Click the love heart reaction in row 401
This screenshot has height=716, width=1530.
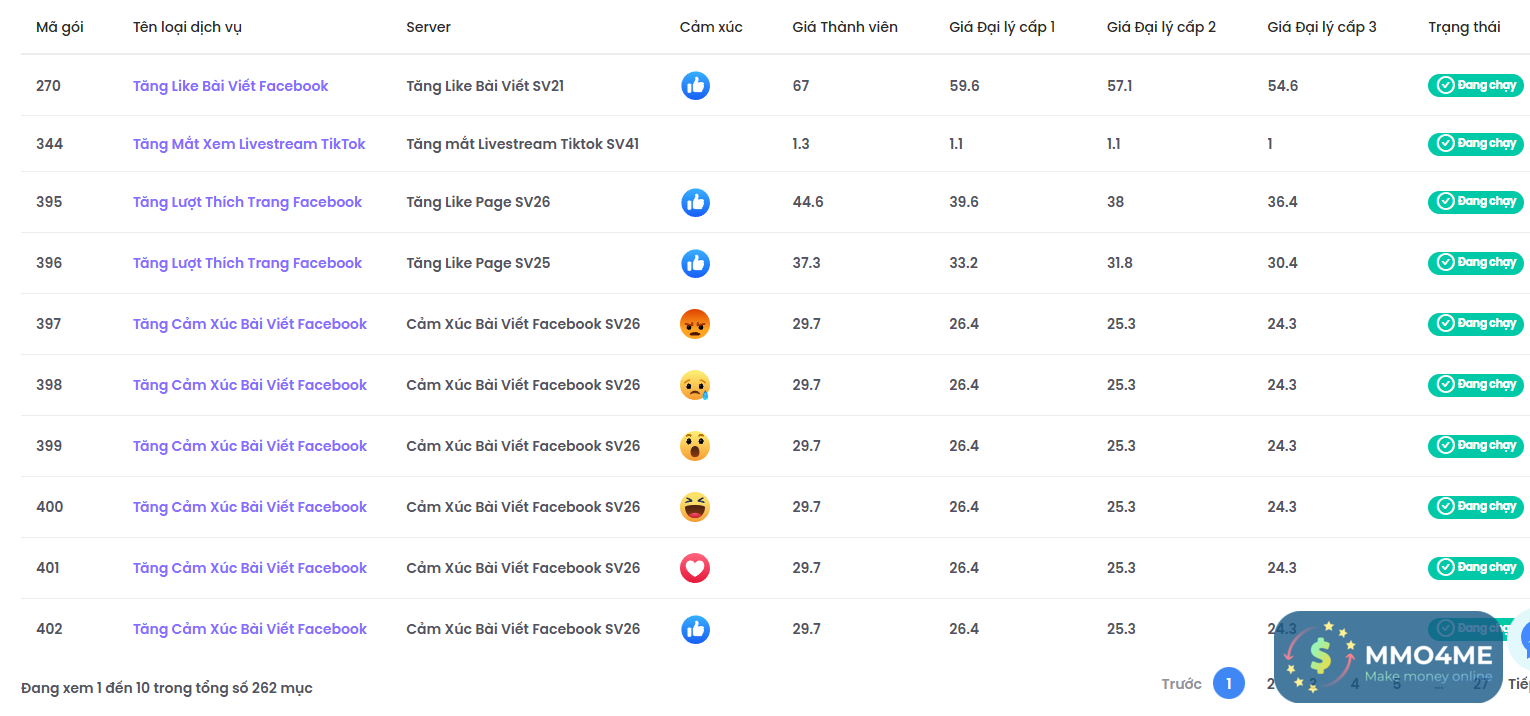click(695, 568)
